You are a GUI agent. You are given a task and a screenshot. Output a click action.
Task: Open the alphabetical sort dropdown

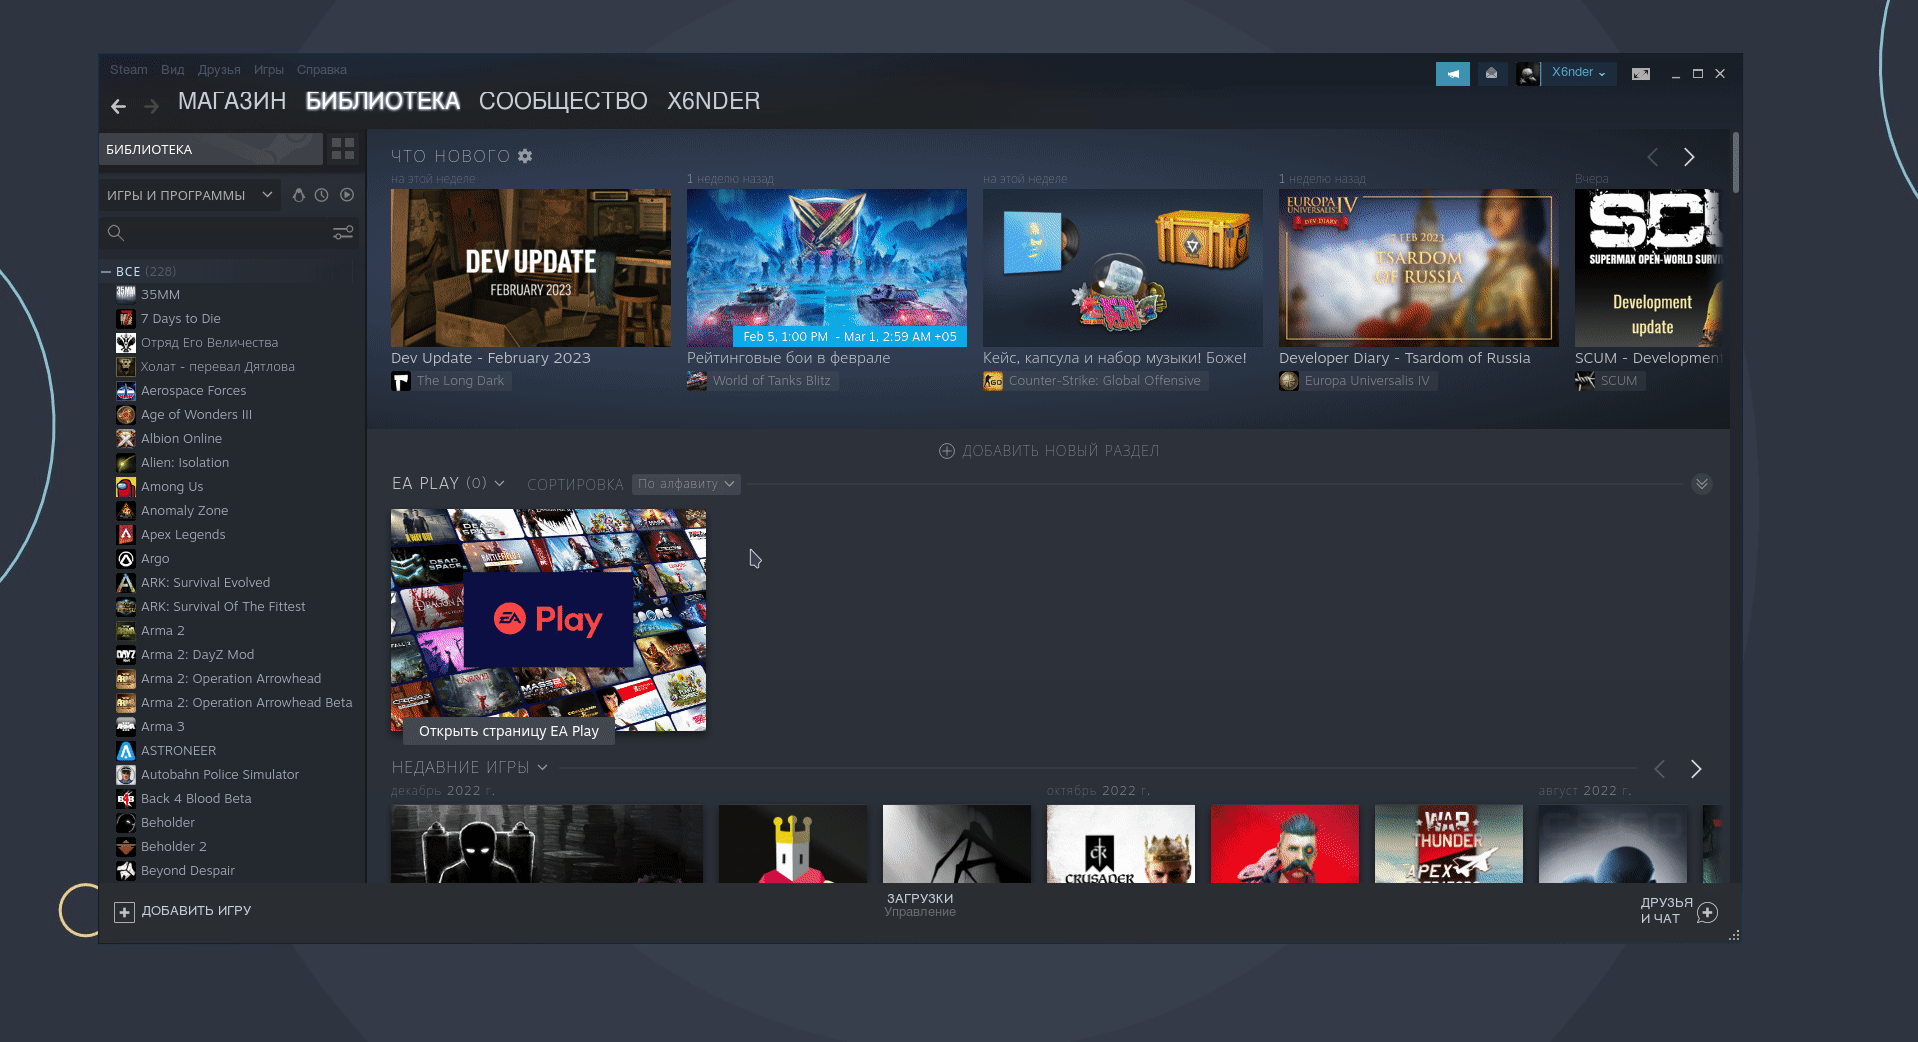coord(686,484)
